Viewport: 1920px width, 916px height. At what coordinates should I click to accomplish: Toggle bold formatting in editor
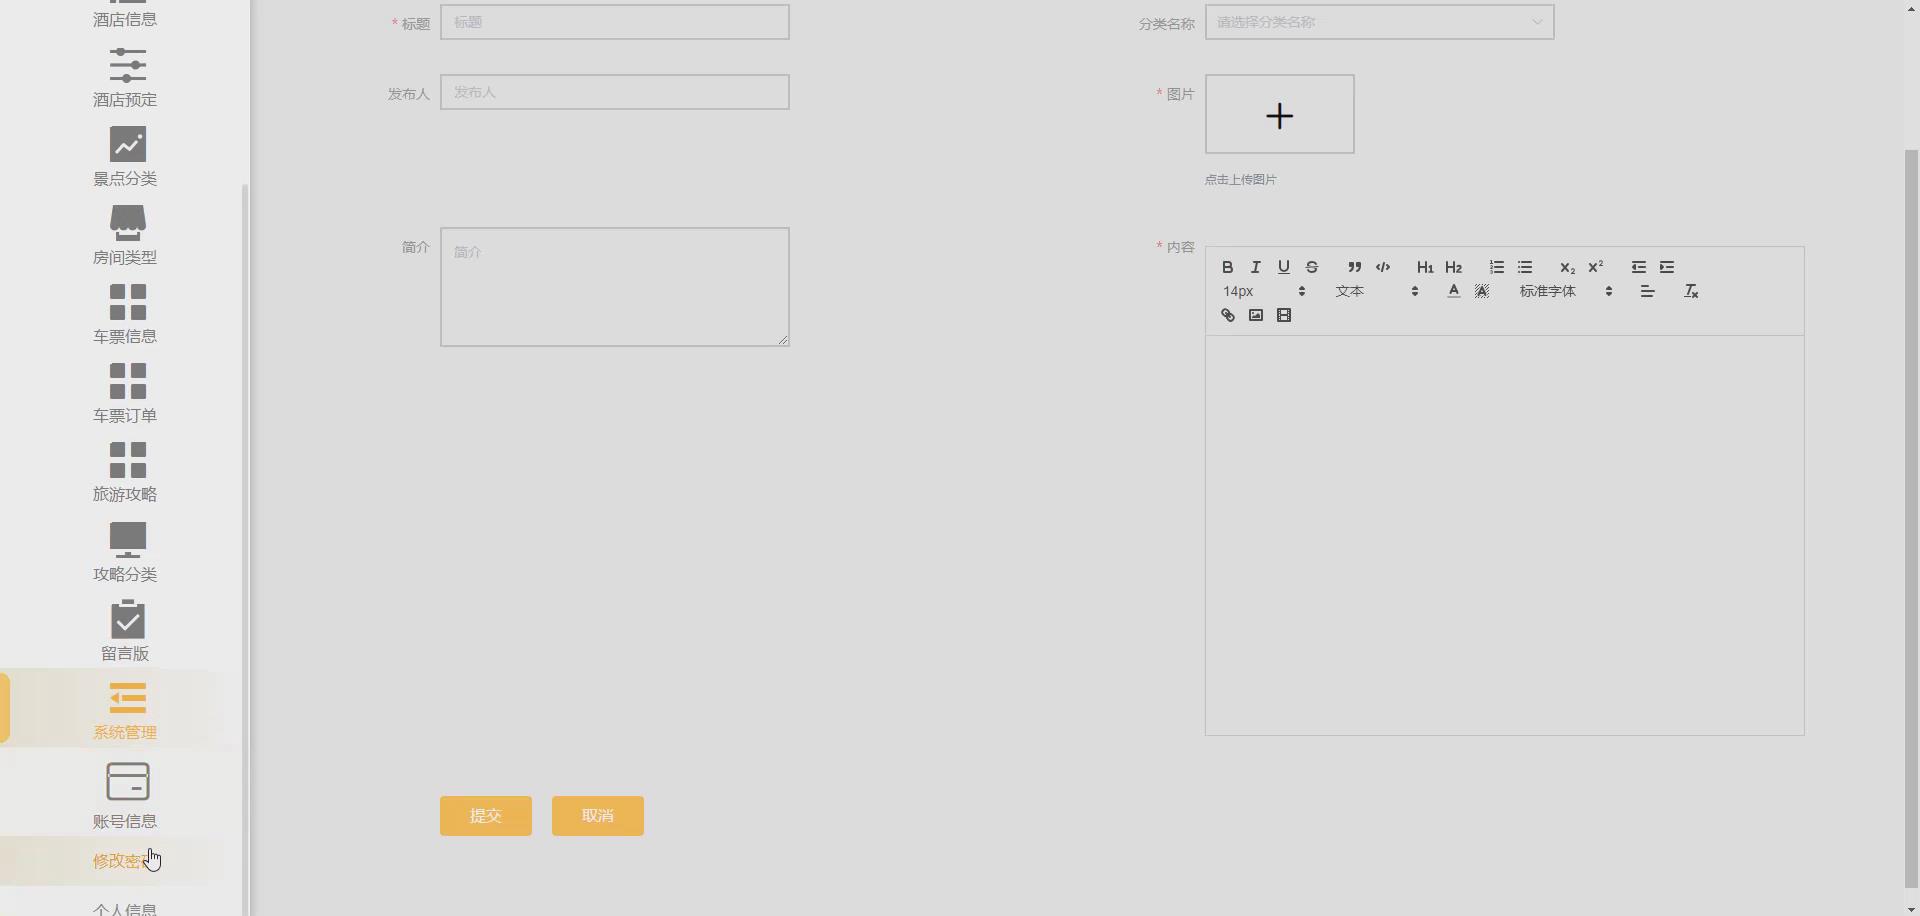tap(1227, 267)
